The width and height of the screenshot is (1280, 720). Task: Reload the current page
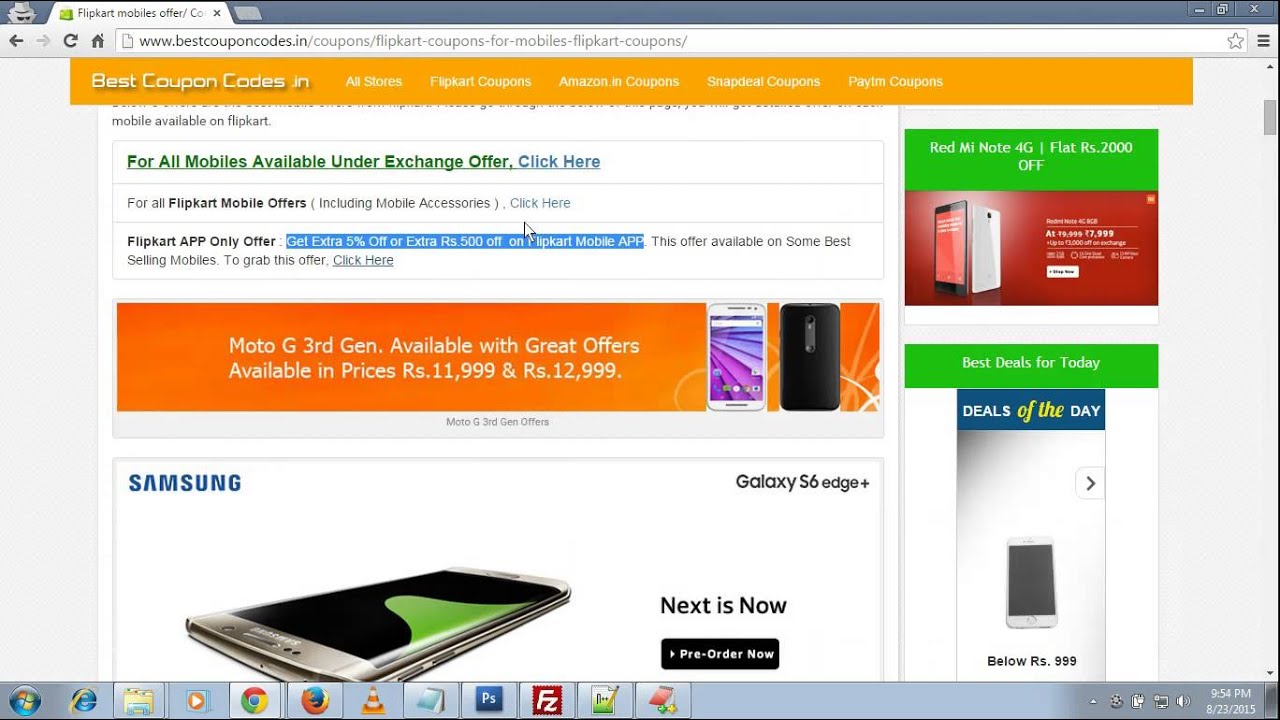pos(70,41)
